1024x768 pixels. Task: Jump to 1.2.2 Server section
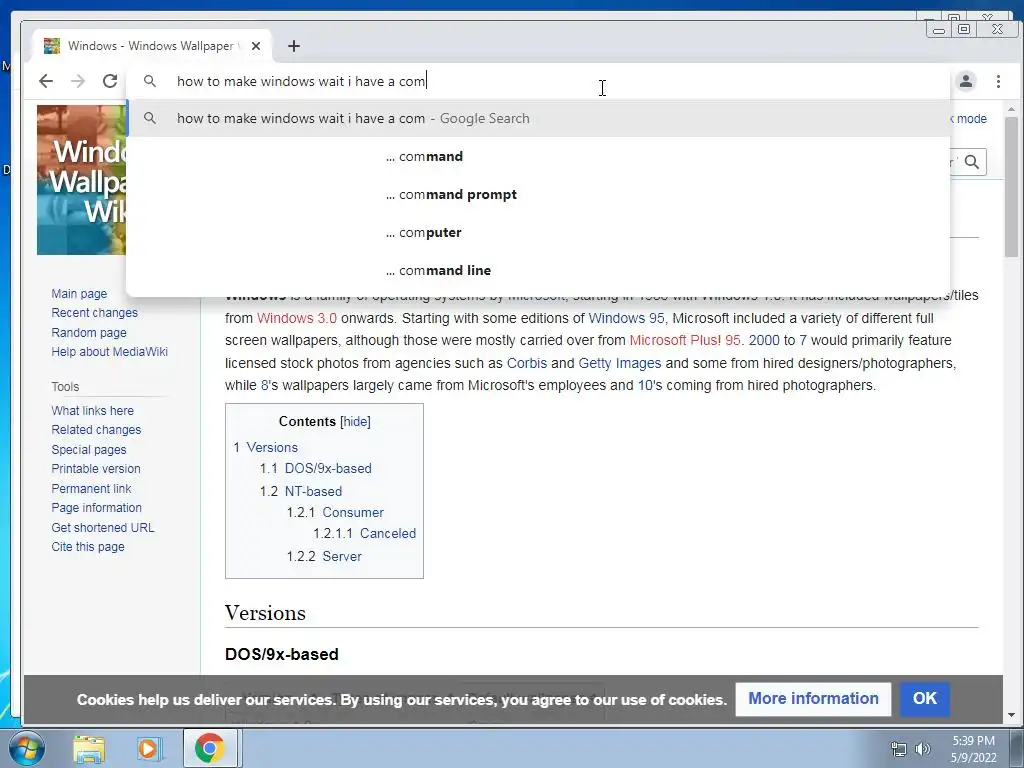324,556
